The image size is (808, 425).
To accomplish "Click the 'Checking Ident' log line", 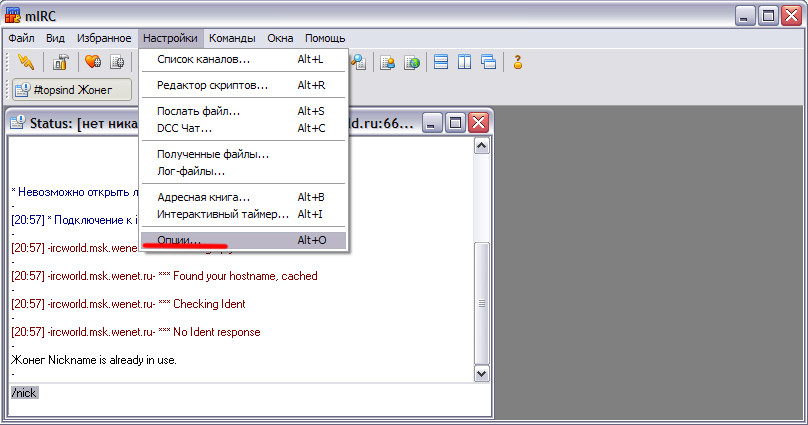I will (x=128, y=304).
